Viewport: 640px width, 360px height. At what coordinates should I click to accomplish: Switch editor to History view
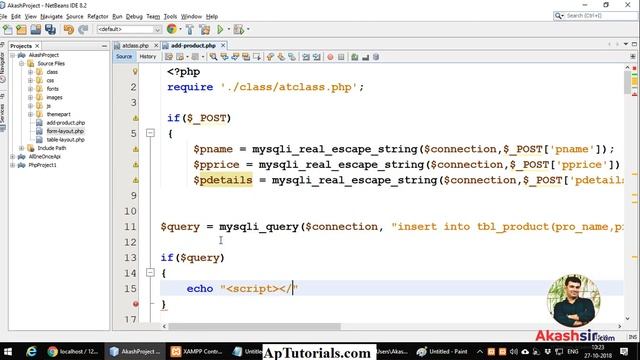coord(148,57)
